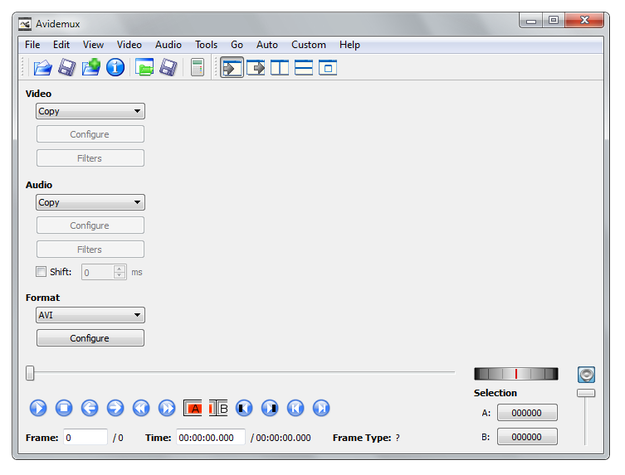
Task: Go to the previous frame
Action: click(x=90, y=408)
